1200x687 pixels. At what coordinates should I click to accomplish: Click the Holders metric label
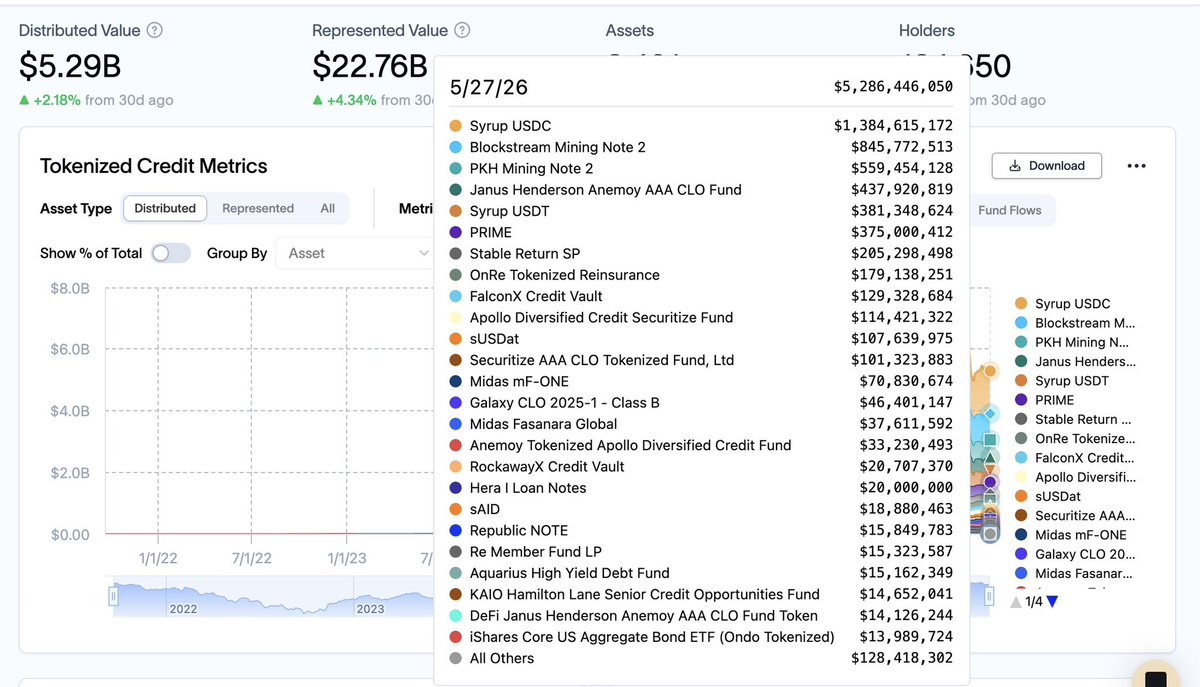[x=927, y=31]
